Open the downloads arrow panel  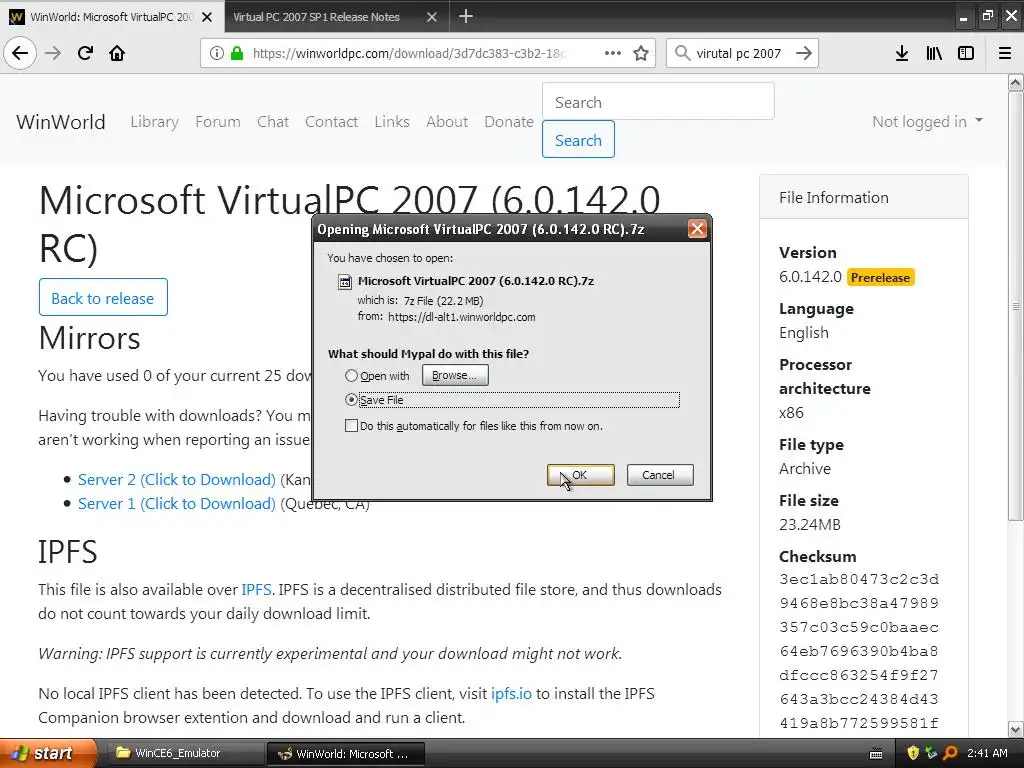click(x=902, y=53)
